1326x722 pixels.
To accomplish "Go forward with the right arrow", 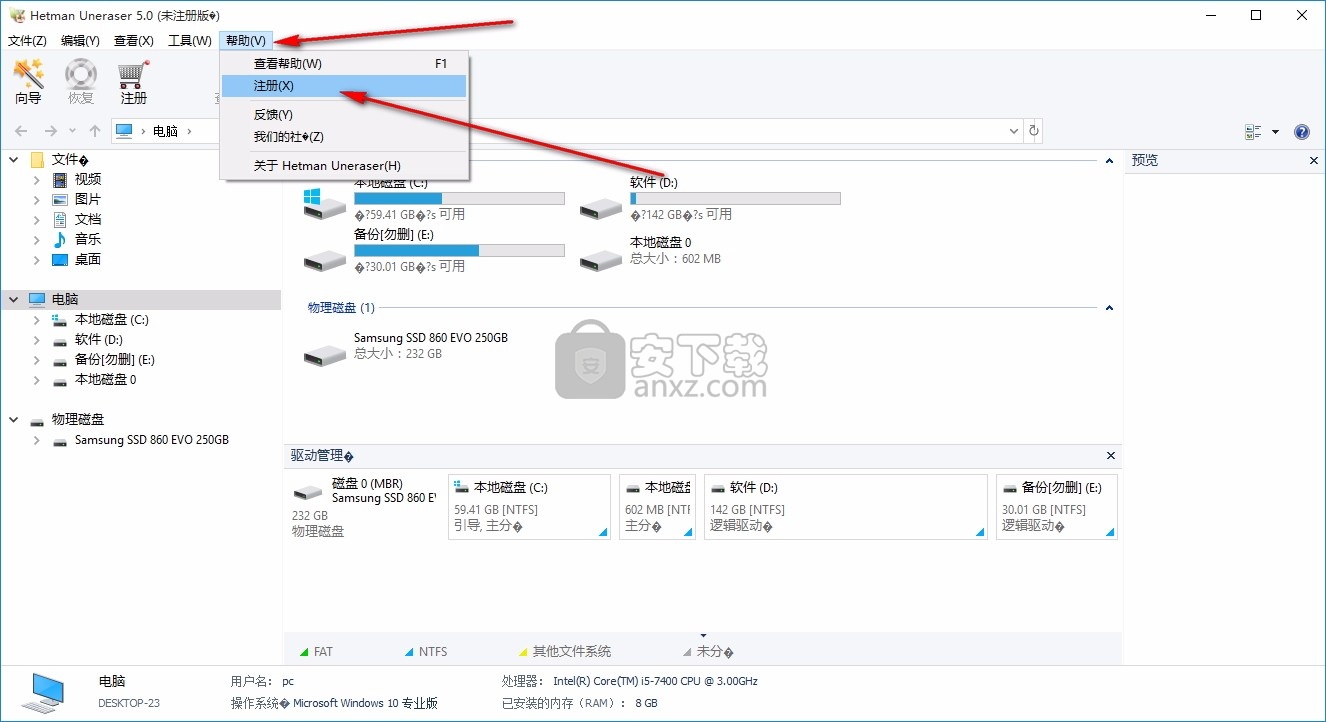I will point(50,131).
